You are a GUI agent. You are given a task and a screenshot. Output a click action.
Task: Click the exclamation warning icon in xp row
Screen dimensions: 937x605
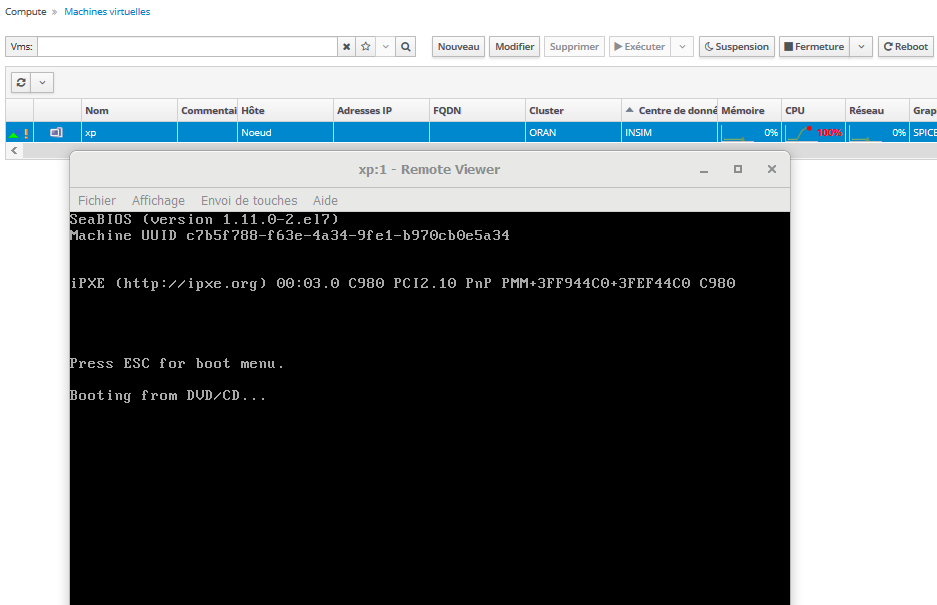point(26,133)
